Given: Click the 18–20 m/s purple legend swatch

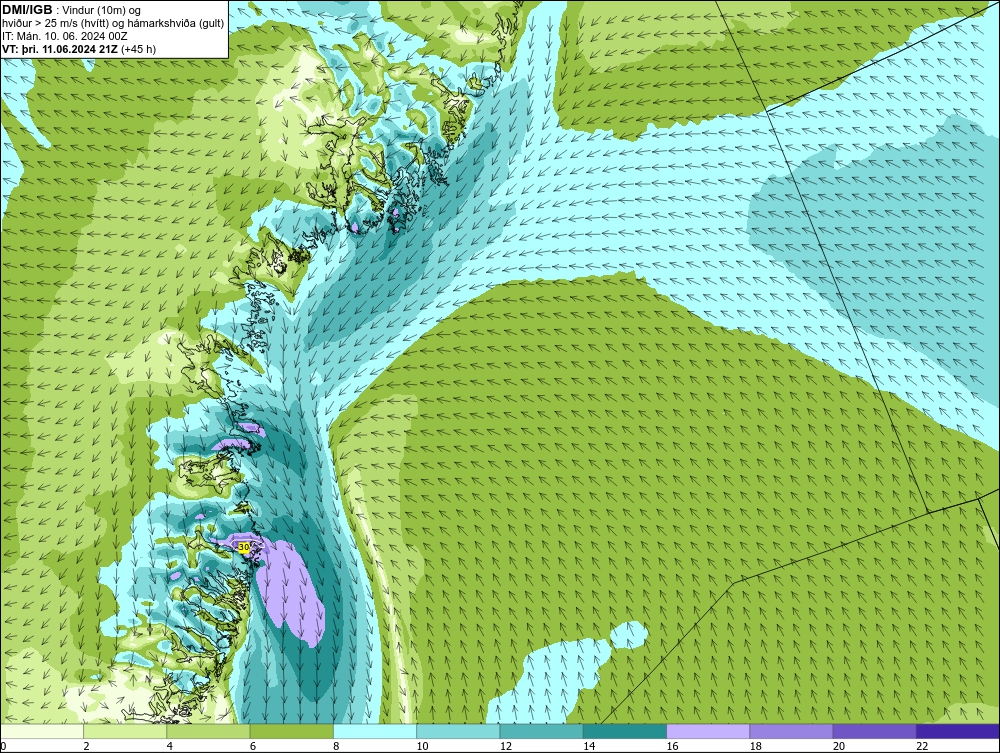Looking at the screenshot, I should click(x=791, y=731).
